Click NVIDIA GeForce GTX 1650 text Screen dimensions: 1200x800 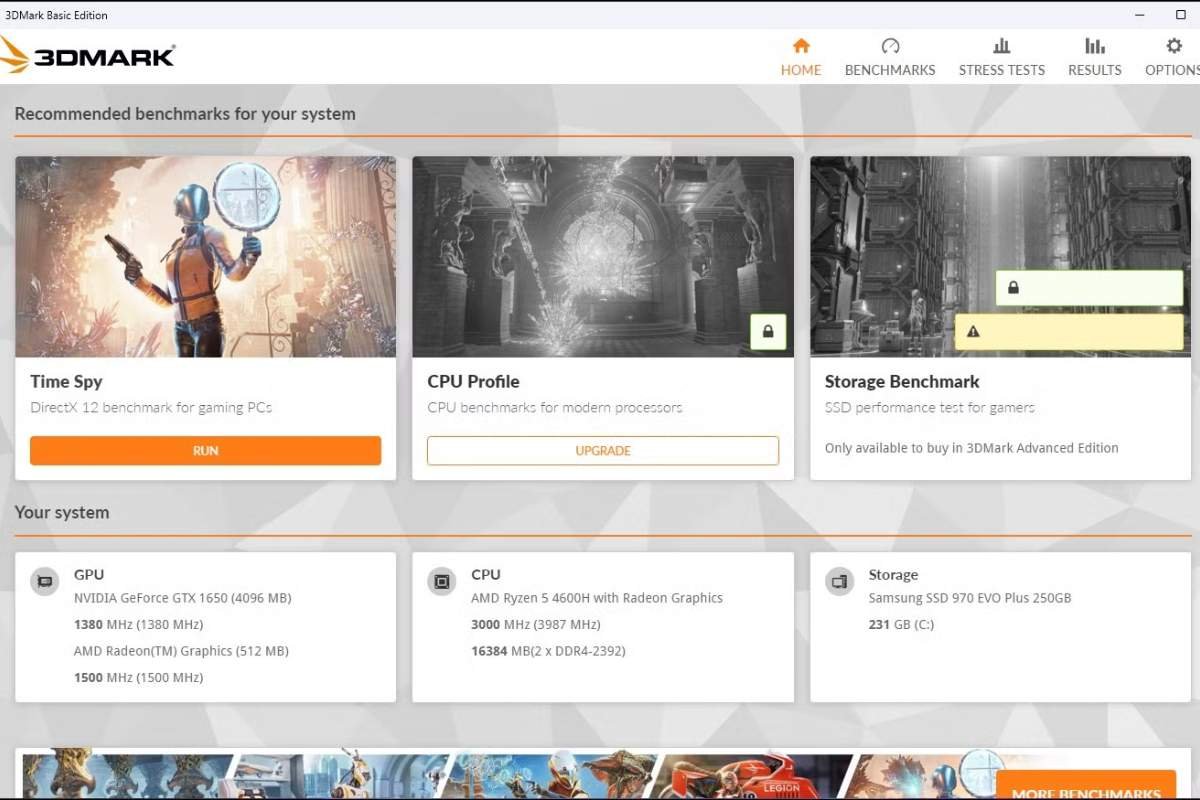(182, 598)
